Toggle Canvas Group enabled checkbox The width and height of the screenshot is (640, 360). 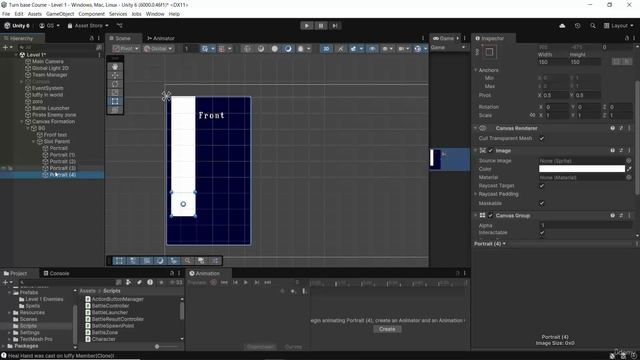coord(491,216)
